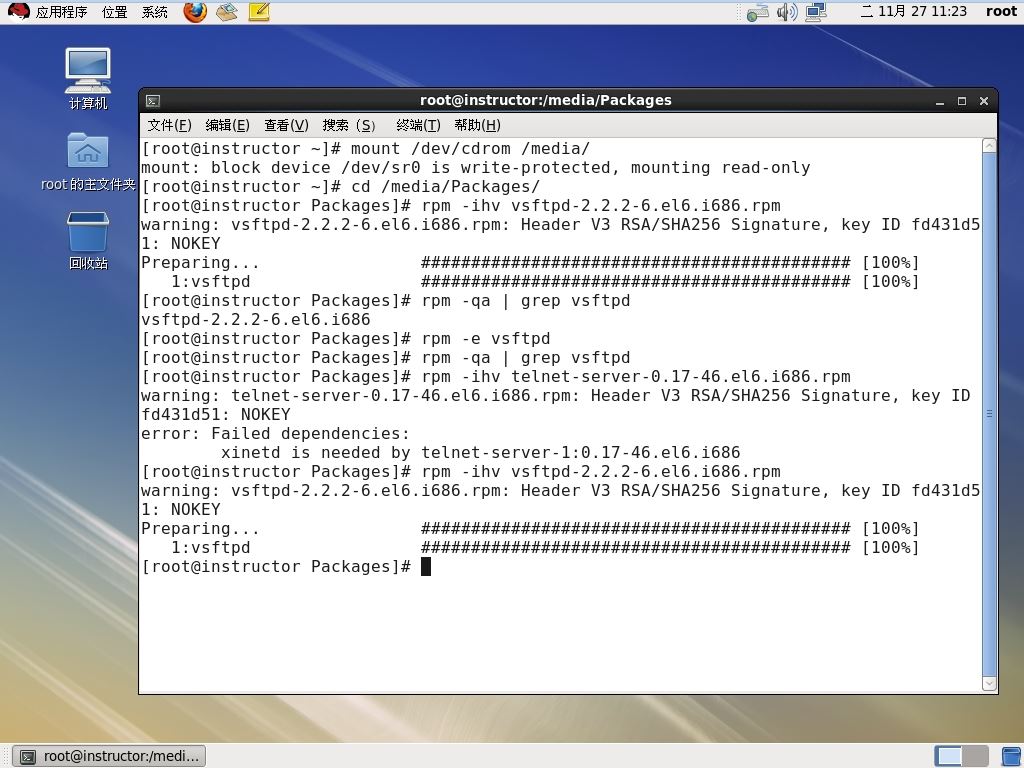
Task: Close the terminal window
Action: (984, 101)
